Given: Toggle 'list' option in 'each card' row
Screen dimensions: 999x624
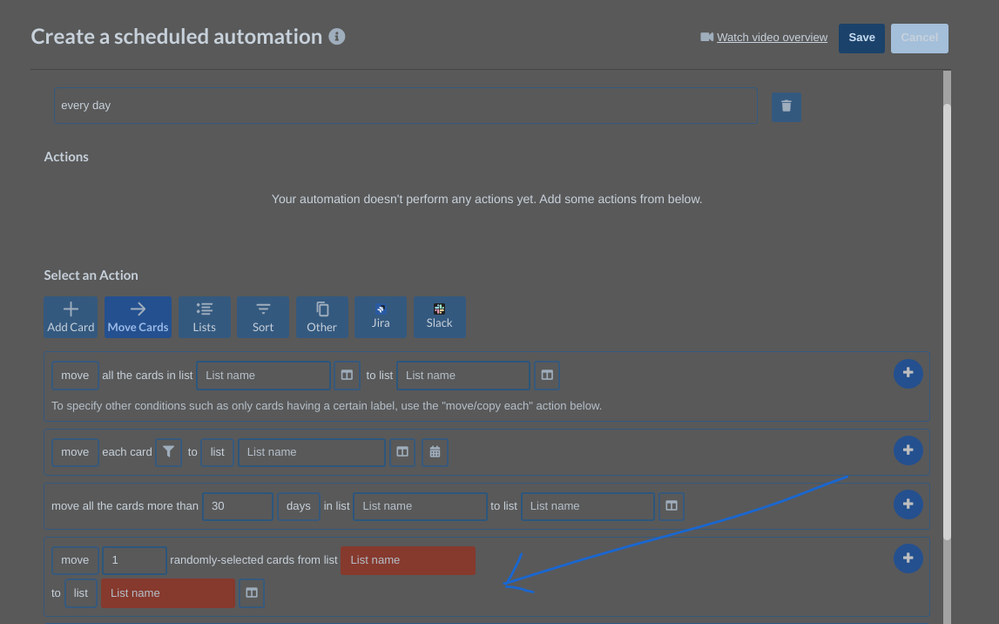Looking at the screenshot, I should [217, 452].
